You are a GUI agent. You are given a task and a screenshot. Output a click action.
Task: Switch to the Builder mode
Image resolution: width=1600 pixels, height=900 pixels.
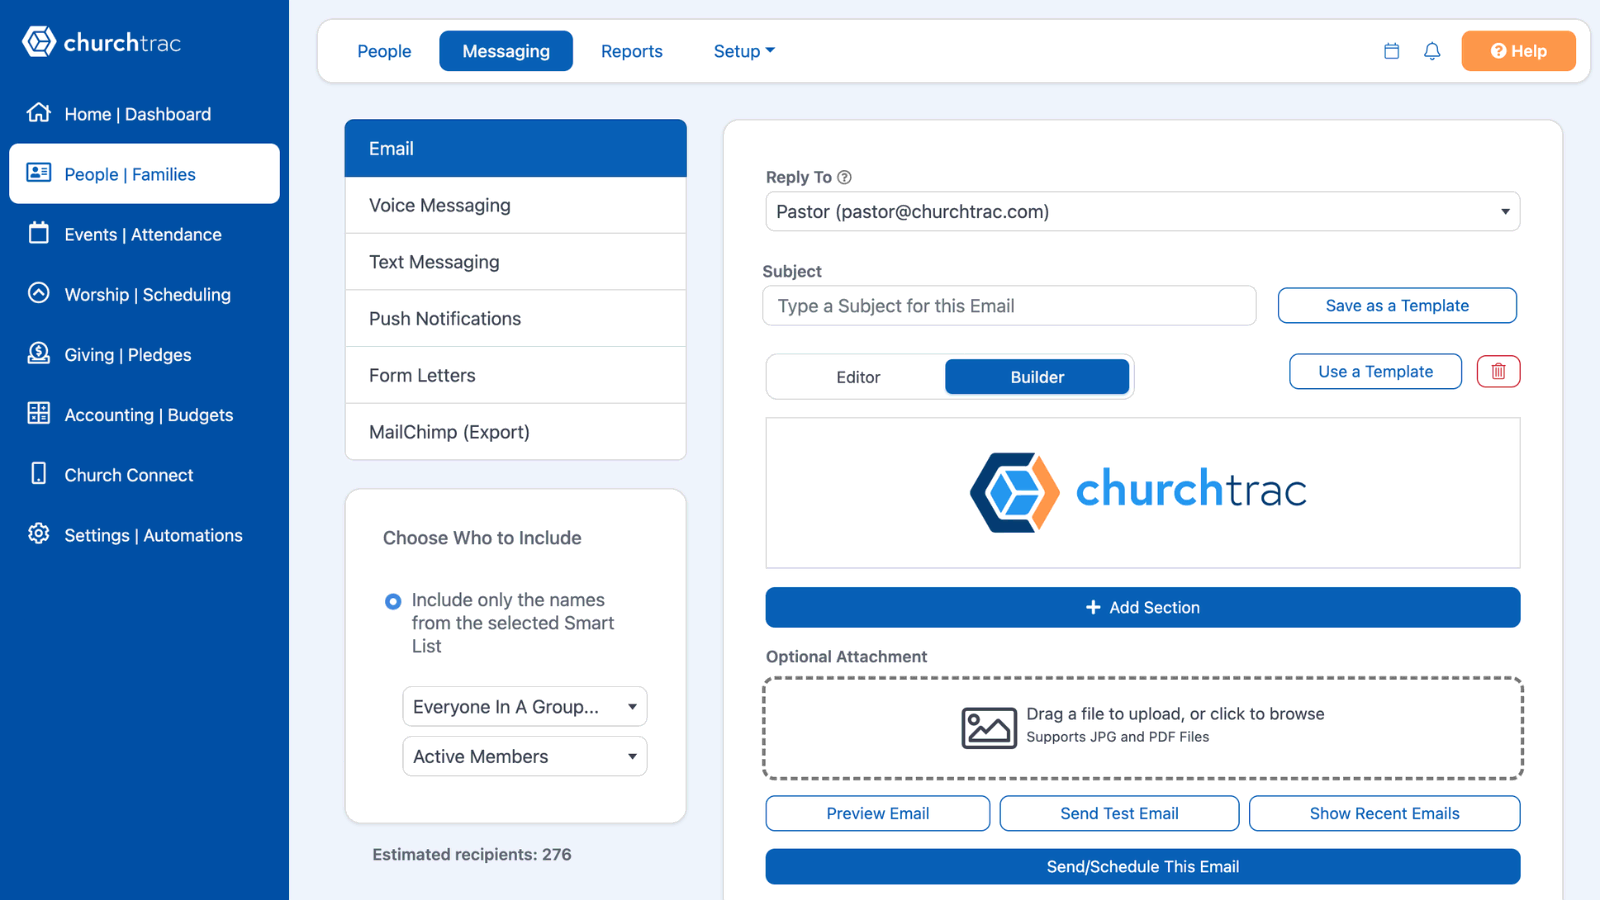[1037, 377]
